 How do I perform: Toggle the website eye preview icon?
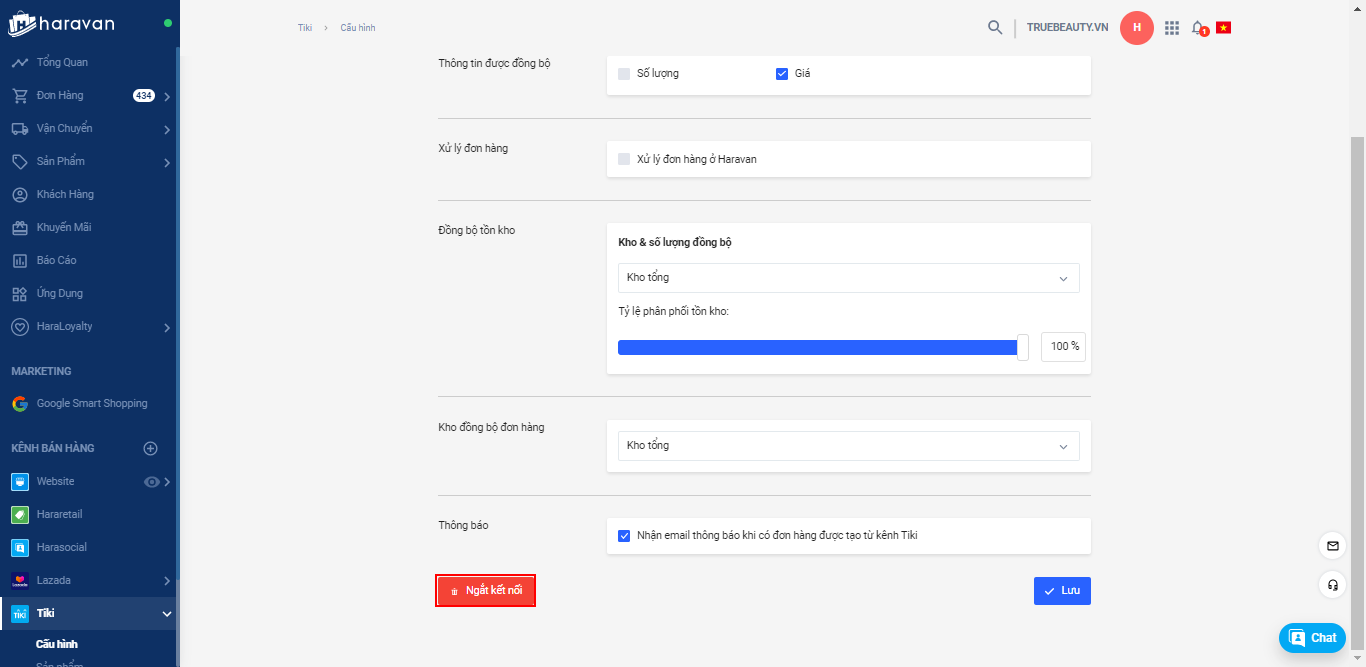pyautogui.click(x=152, y=482)
